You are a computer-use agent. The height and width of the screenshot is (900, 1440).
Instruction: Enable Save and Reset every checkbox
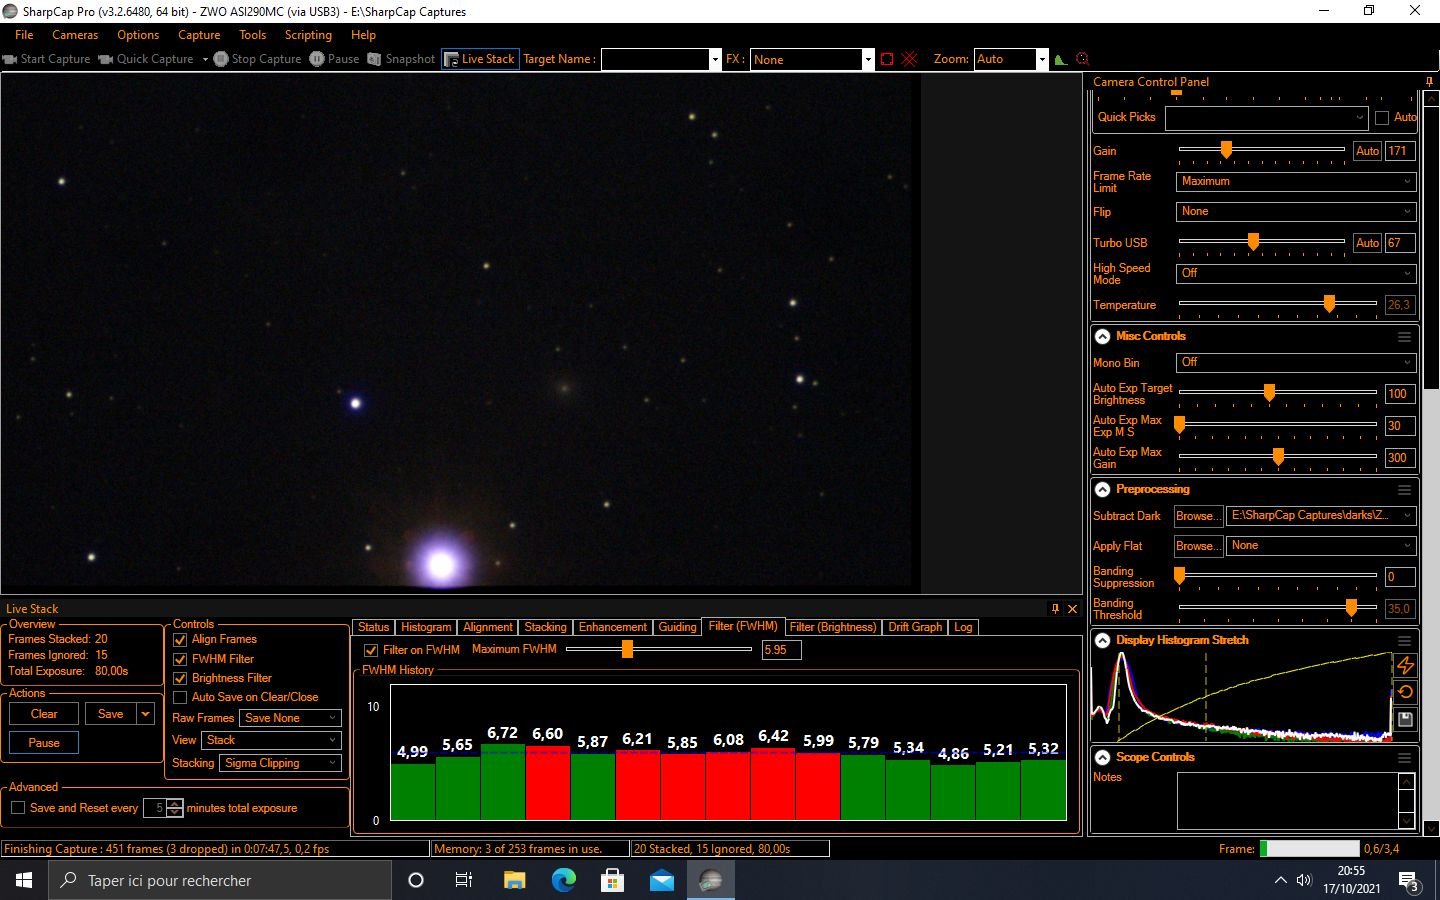17,808
